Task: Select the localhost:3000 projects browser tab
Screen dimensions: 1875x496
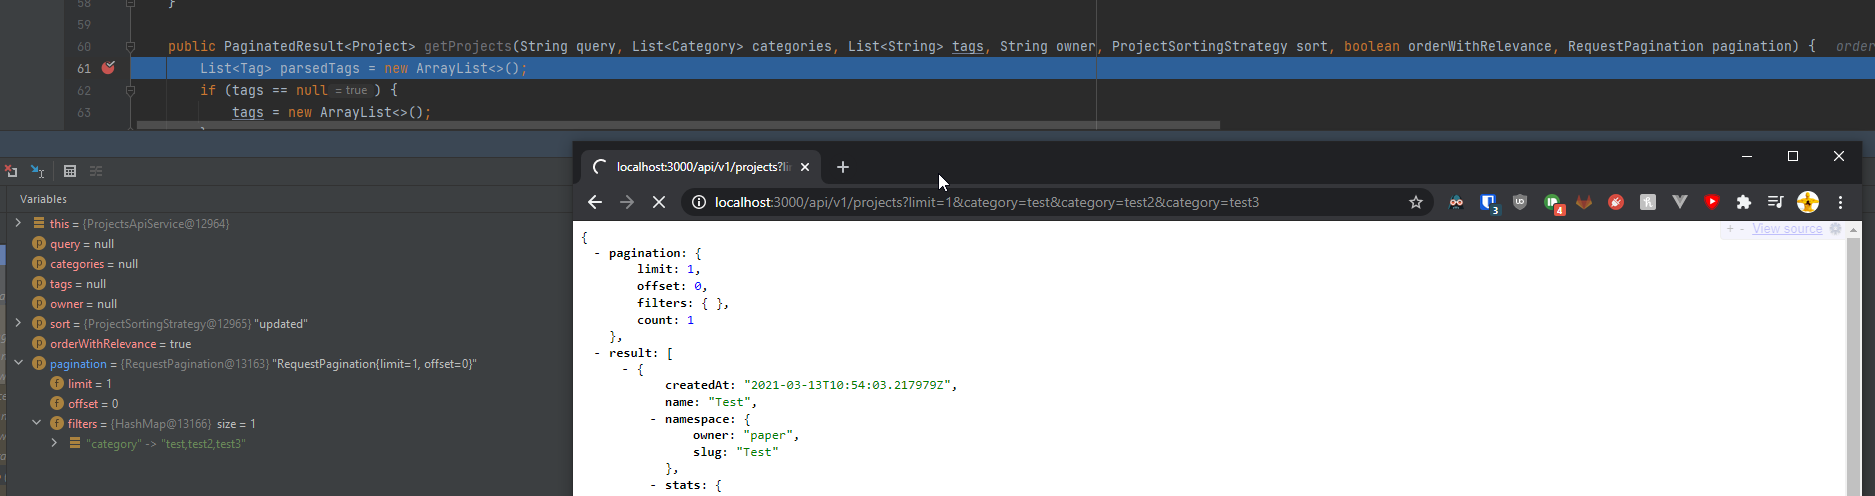Action: pyautogui.click(x=699, y=167)
